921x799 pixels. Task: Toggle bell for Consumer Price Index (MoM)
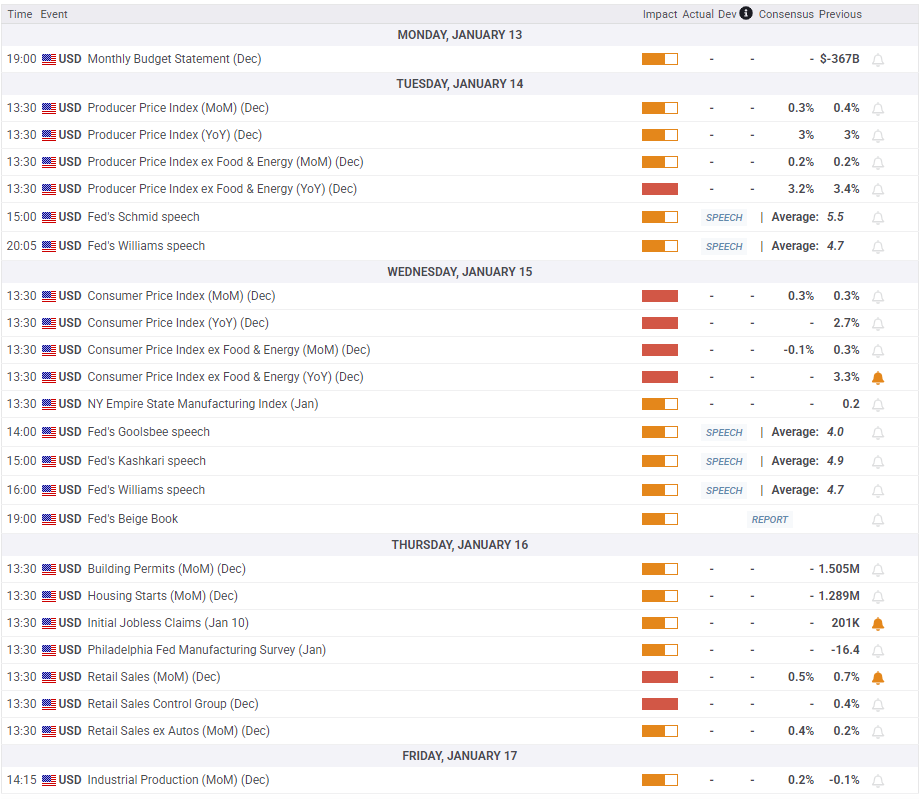click(x=878, y=297)
